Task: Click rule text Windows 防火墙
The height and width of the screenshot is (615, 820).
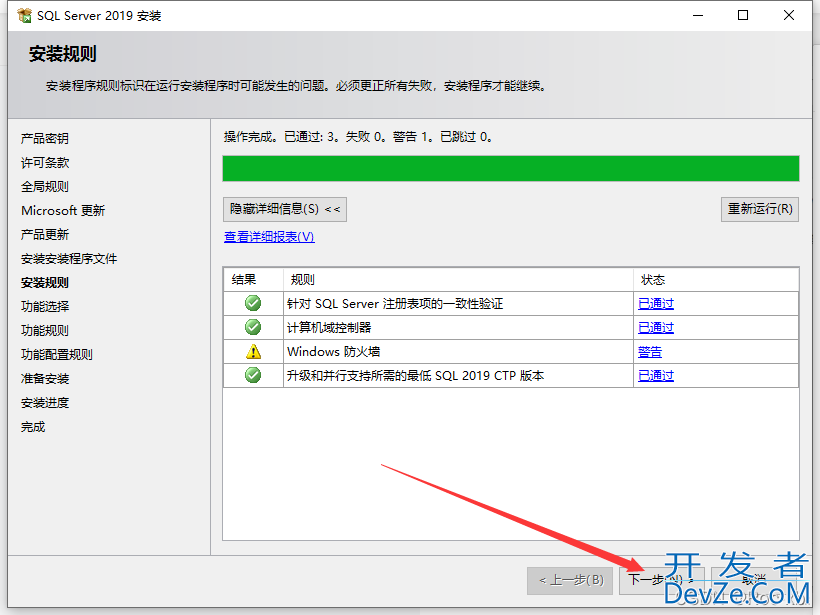Action: [334, 352]
